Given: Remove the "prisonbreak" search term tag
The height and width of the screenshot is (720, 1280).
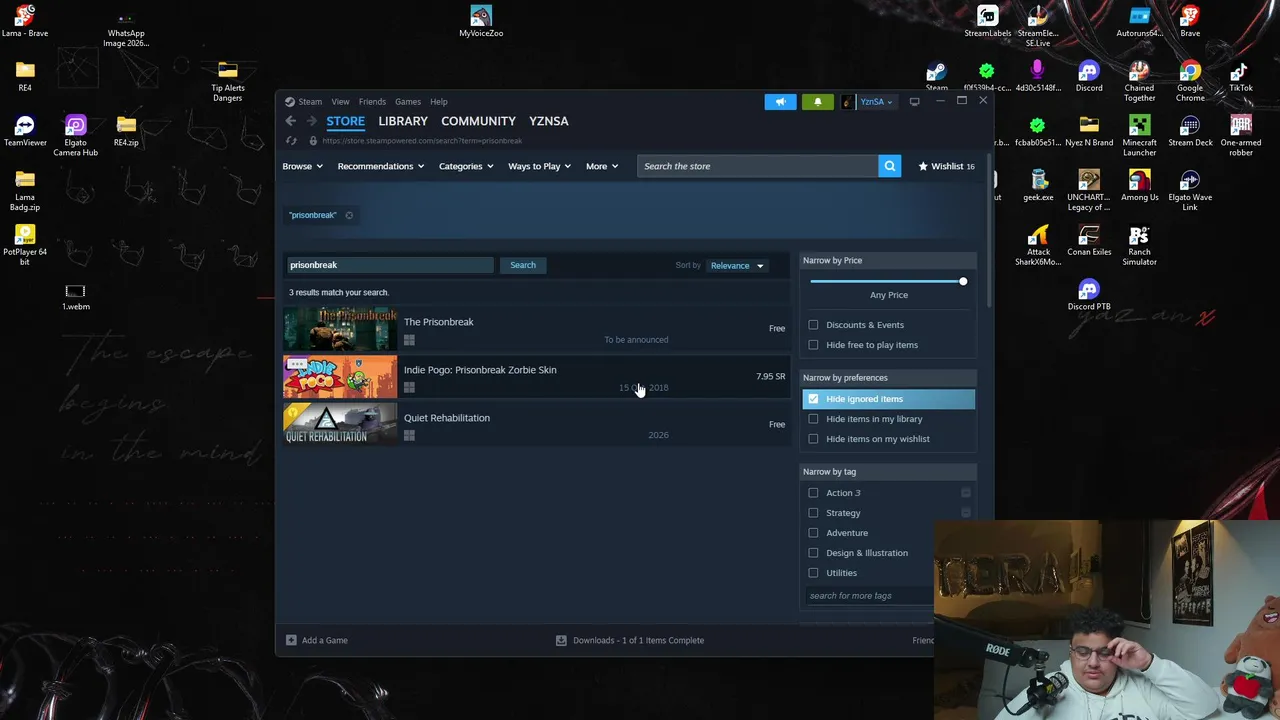Looking at the screenshot, I should [x=349, y=215].
